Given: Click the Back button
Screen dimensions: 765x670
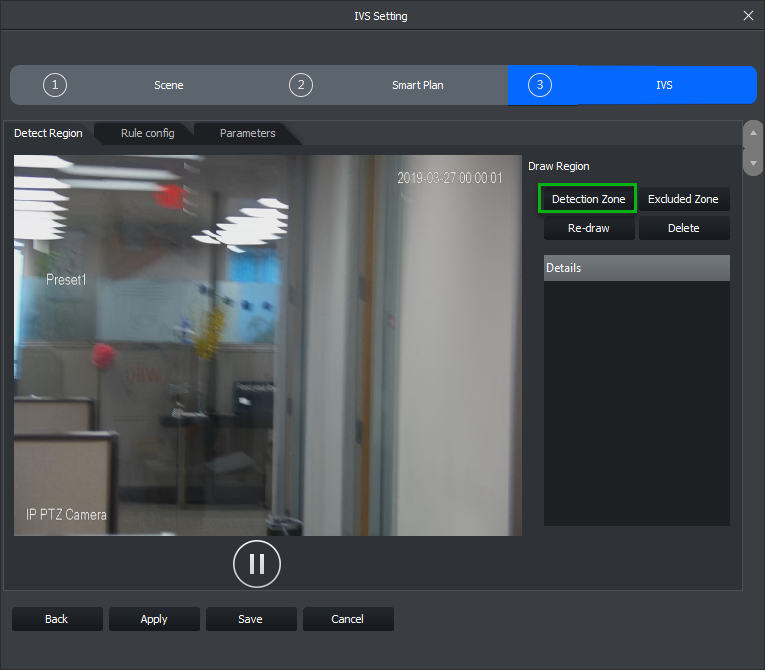Looking at the screenshot, I should coord(57,619).
